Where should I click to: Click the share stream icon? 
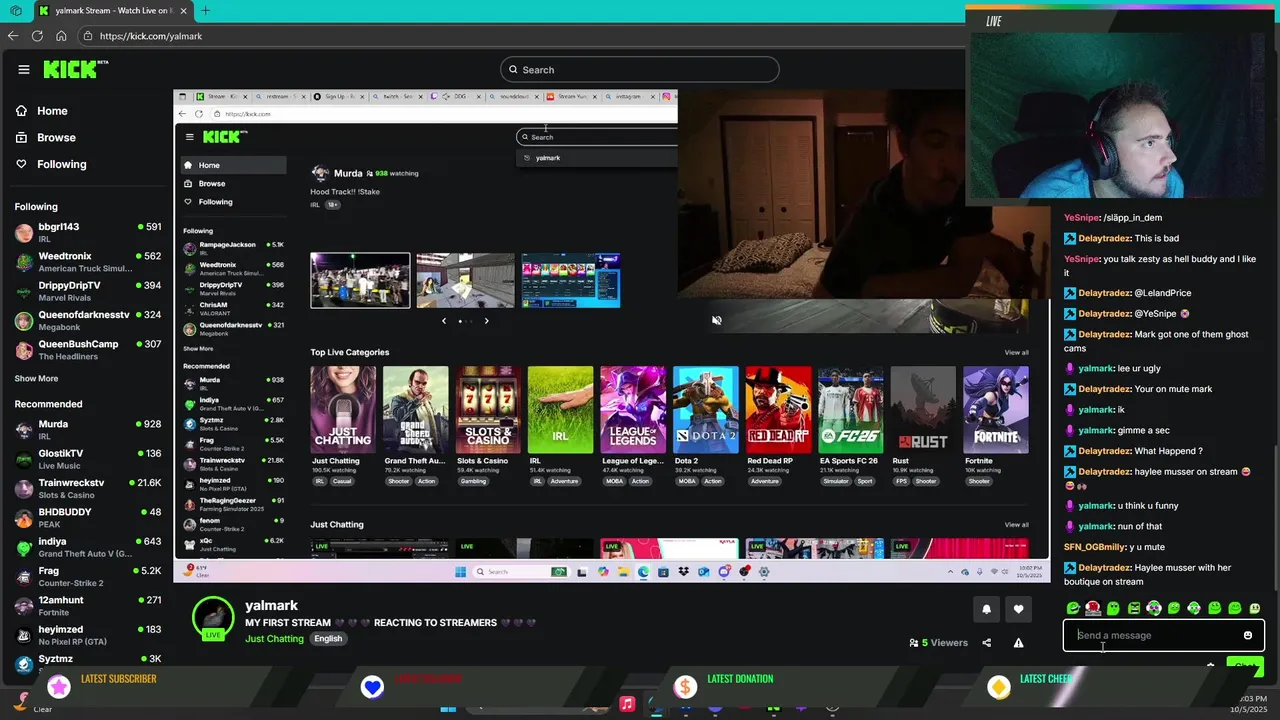(x=987, y=643)
